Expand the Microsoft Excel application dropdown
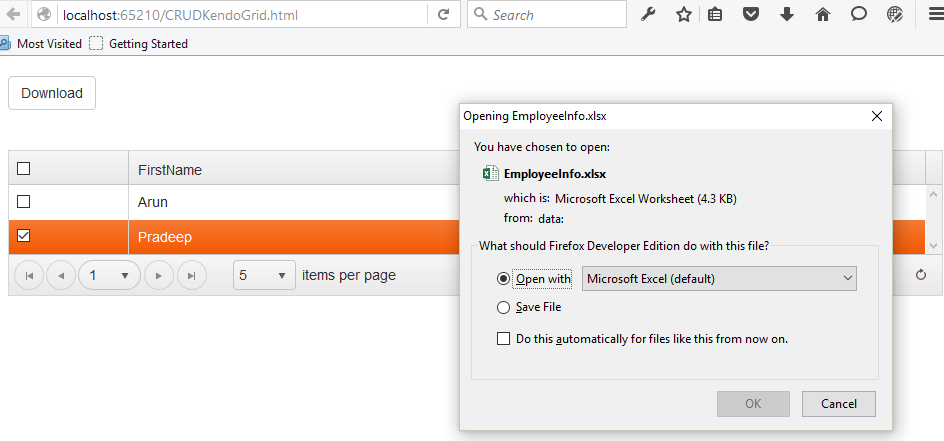This screenshot has width=944, height=441. (x=718, y=278)
